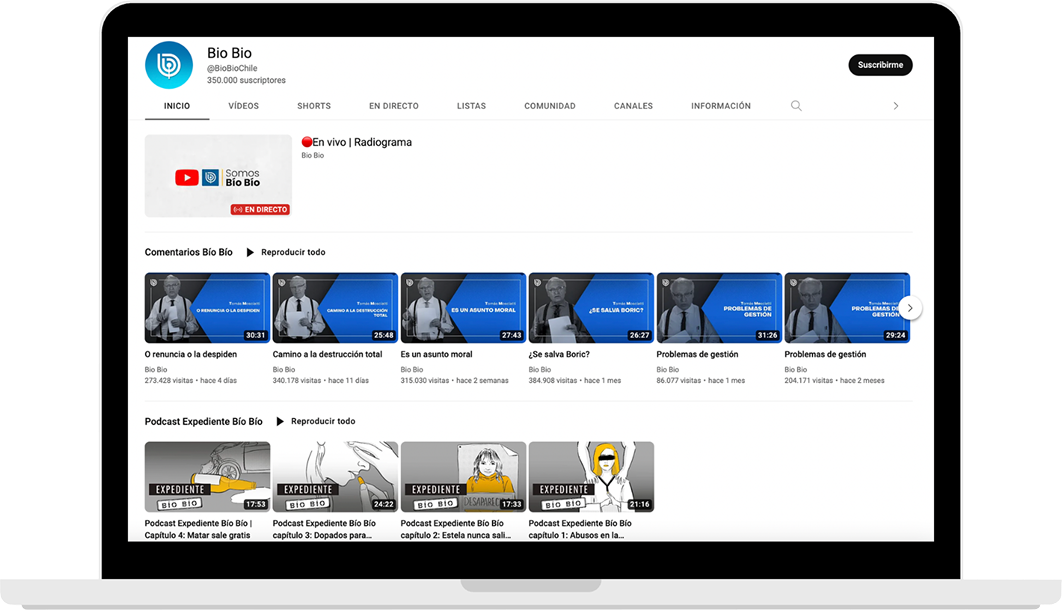This screenshot has height=610, width=1062.
Task: Click the 384.908 visitas · hace 1 mes text
Action: pyautogui.click(x=574, y=380)
